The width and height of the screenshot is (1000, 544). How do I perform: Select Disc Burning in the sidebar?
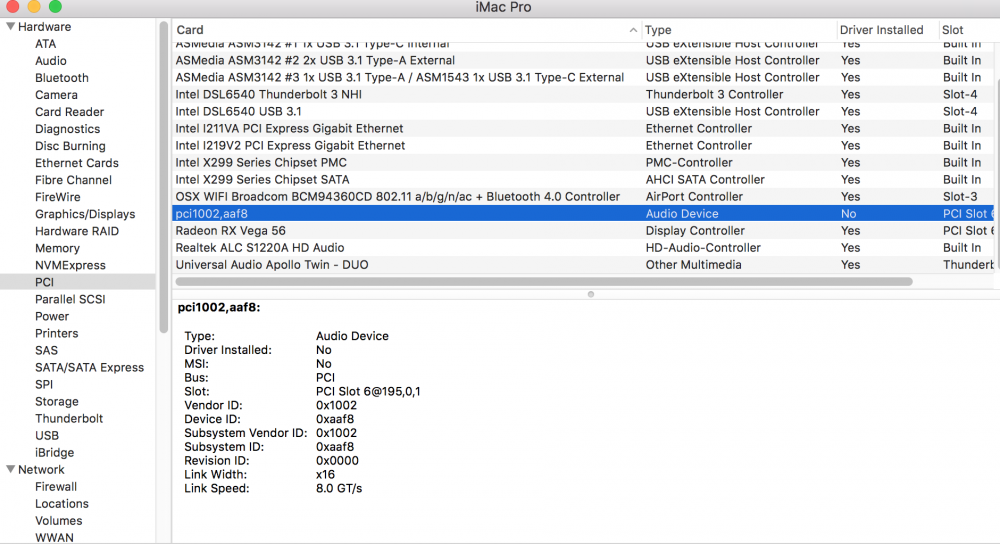pyautogui.click(x=70, y=146)
